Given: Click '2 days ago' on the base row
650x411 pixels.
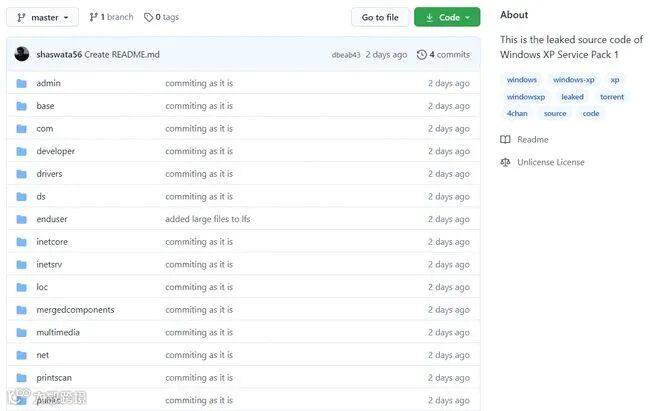Looking at the screenshot, I should pyautogui.click(x=449, y=106).
